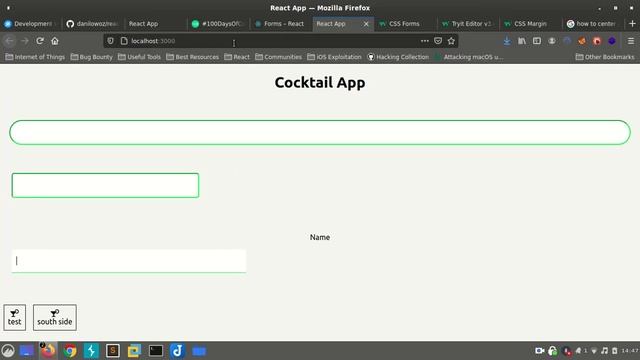
Task: Open a new browser tab
Action: (632, 24)
